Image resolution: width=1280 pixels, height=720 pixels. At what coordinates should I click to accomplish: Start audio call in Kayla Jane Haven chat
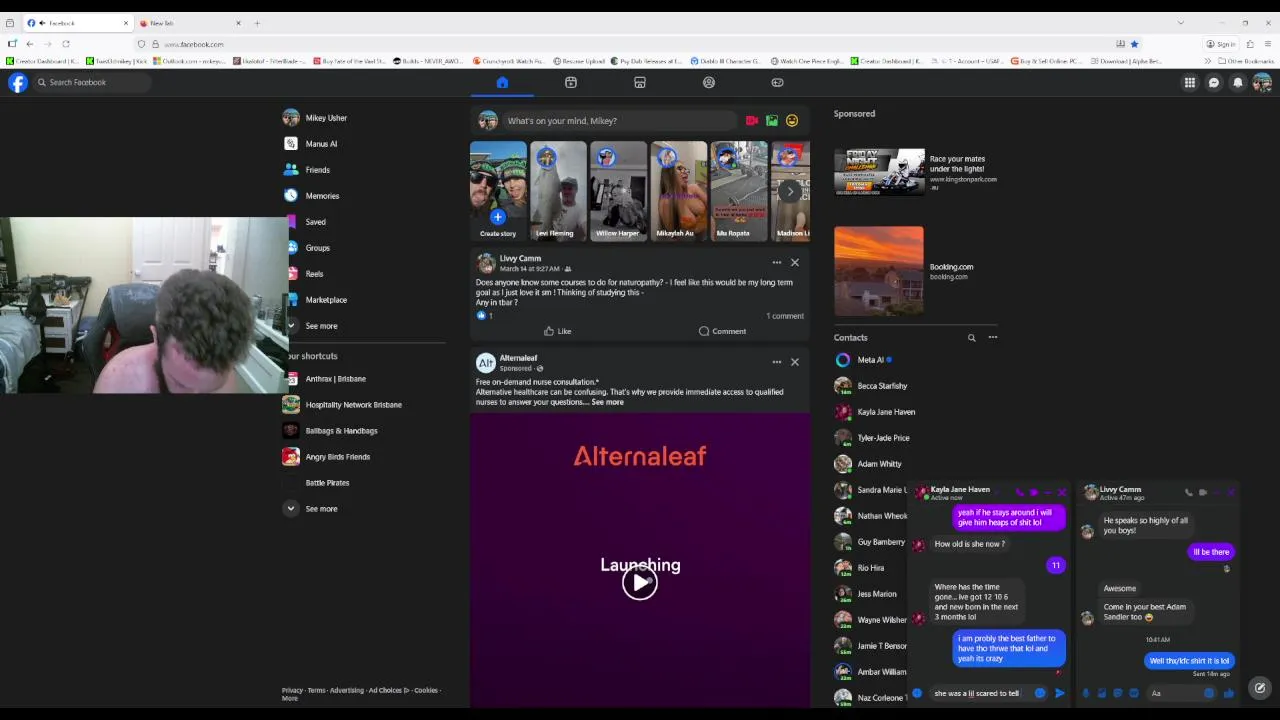tap(1019, 492)
